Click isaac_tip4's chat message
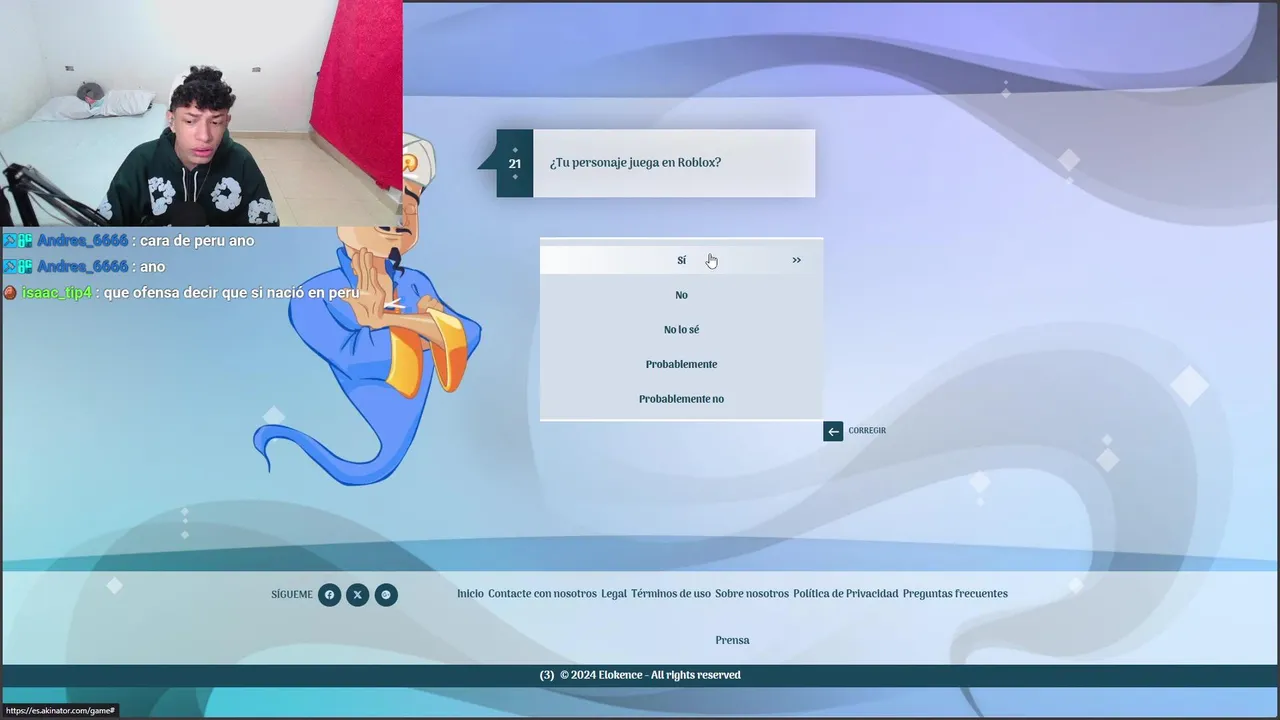Screen dimensions: 1280x720 (181, 293)
